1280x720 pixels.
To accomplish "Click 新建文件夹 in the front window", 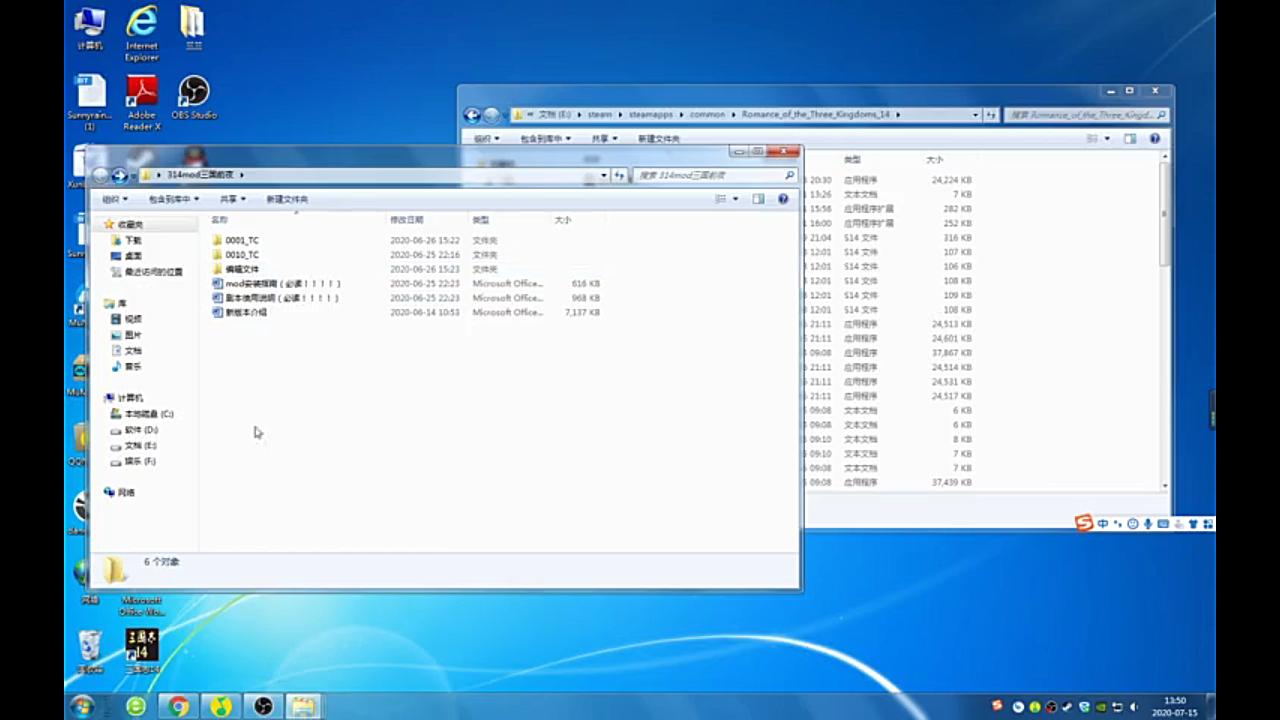I will tap(287, 199).
